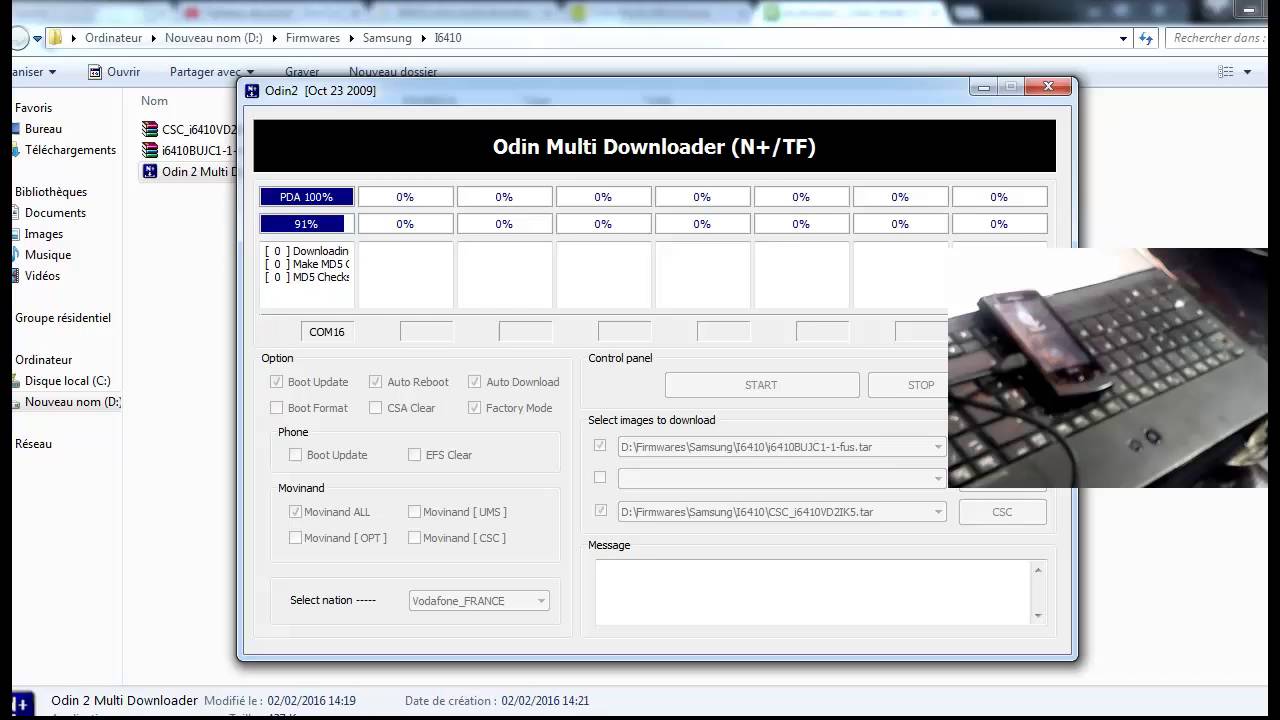Click phone webcam overlay thumbnail
The height and width of the screenshot is (720, 1280).
click(1108, 368)
